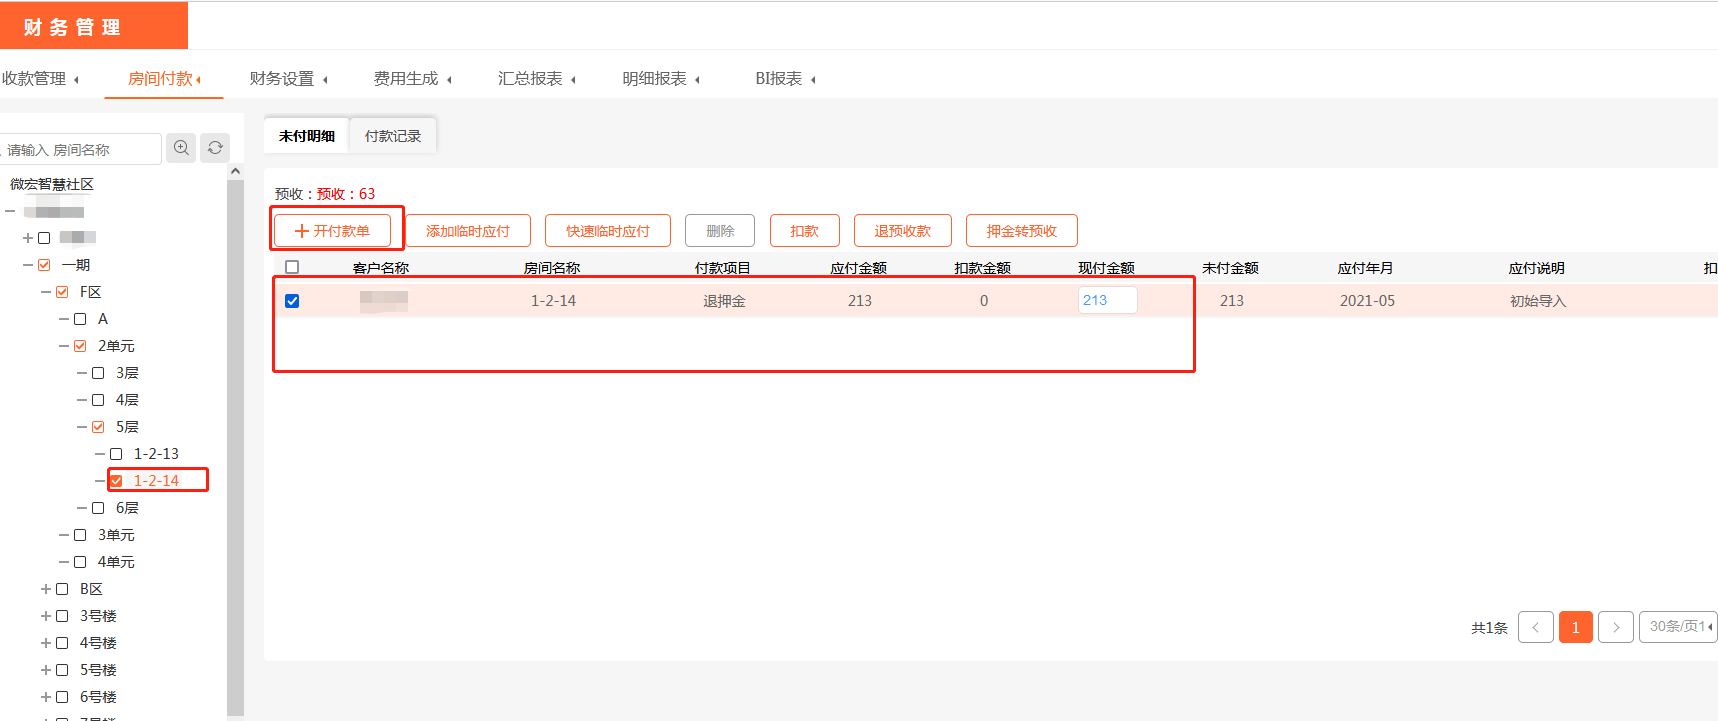1718x721 pixels.
Task: Check the 6层 checkbox
Action: click(98, 508)
